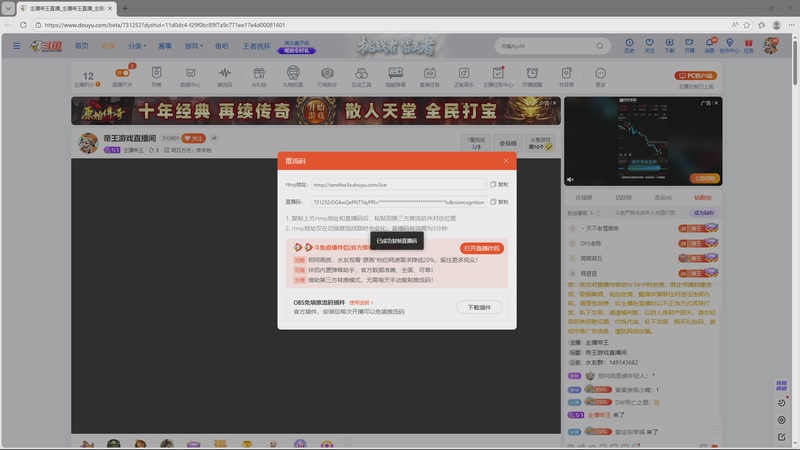Go to 赛事 in the navigation

pos(165,46)
